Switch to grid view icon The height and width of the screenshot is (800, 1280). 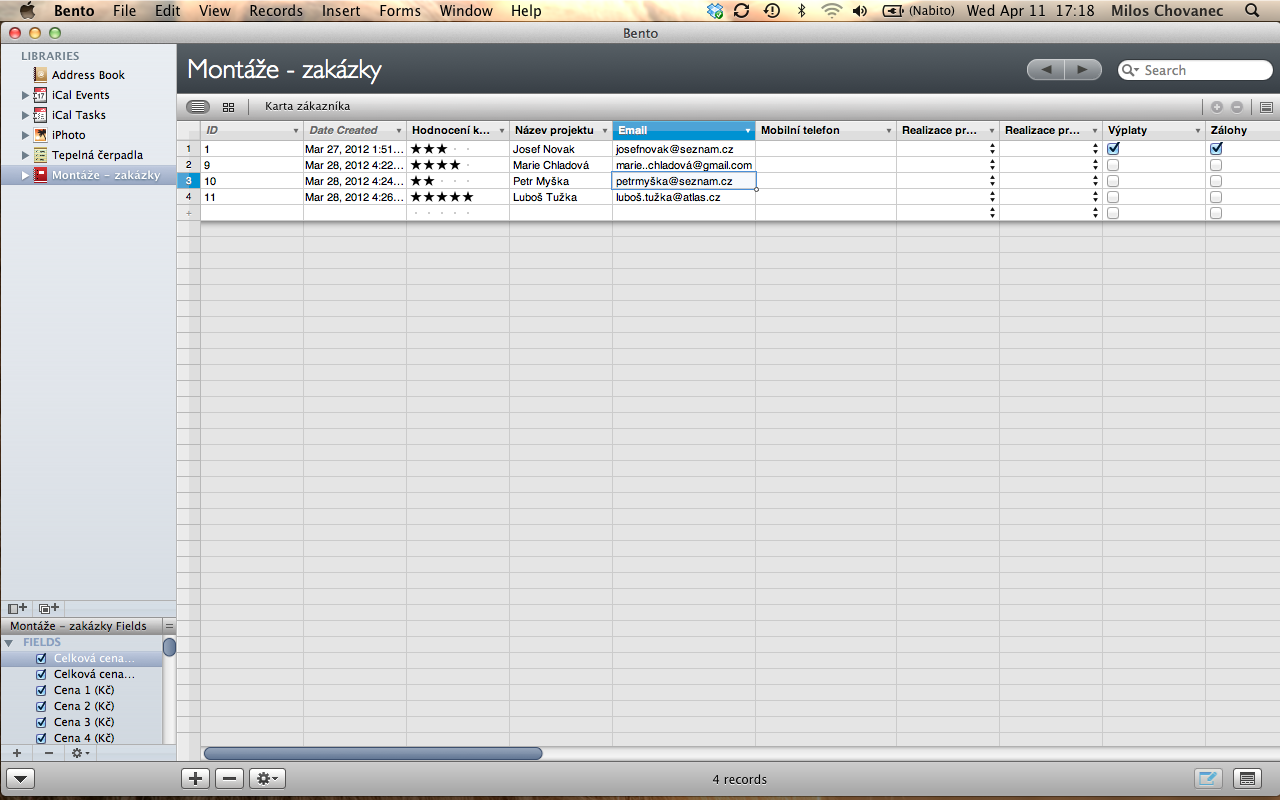click(228, 107)
